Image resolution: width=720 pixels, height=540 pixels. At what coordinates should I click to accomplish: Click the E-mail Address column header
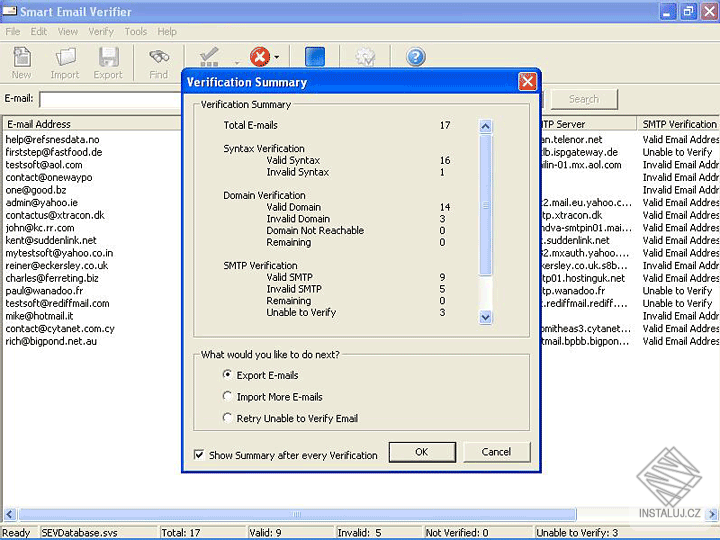(x=92, y=124)
